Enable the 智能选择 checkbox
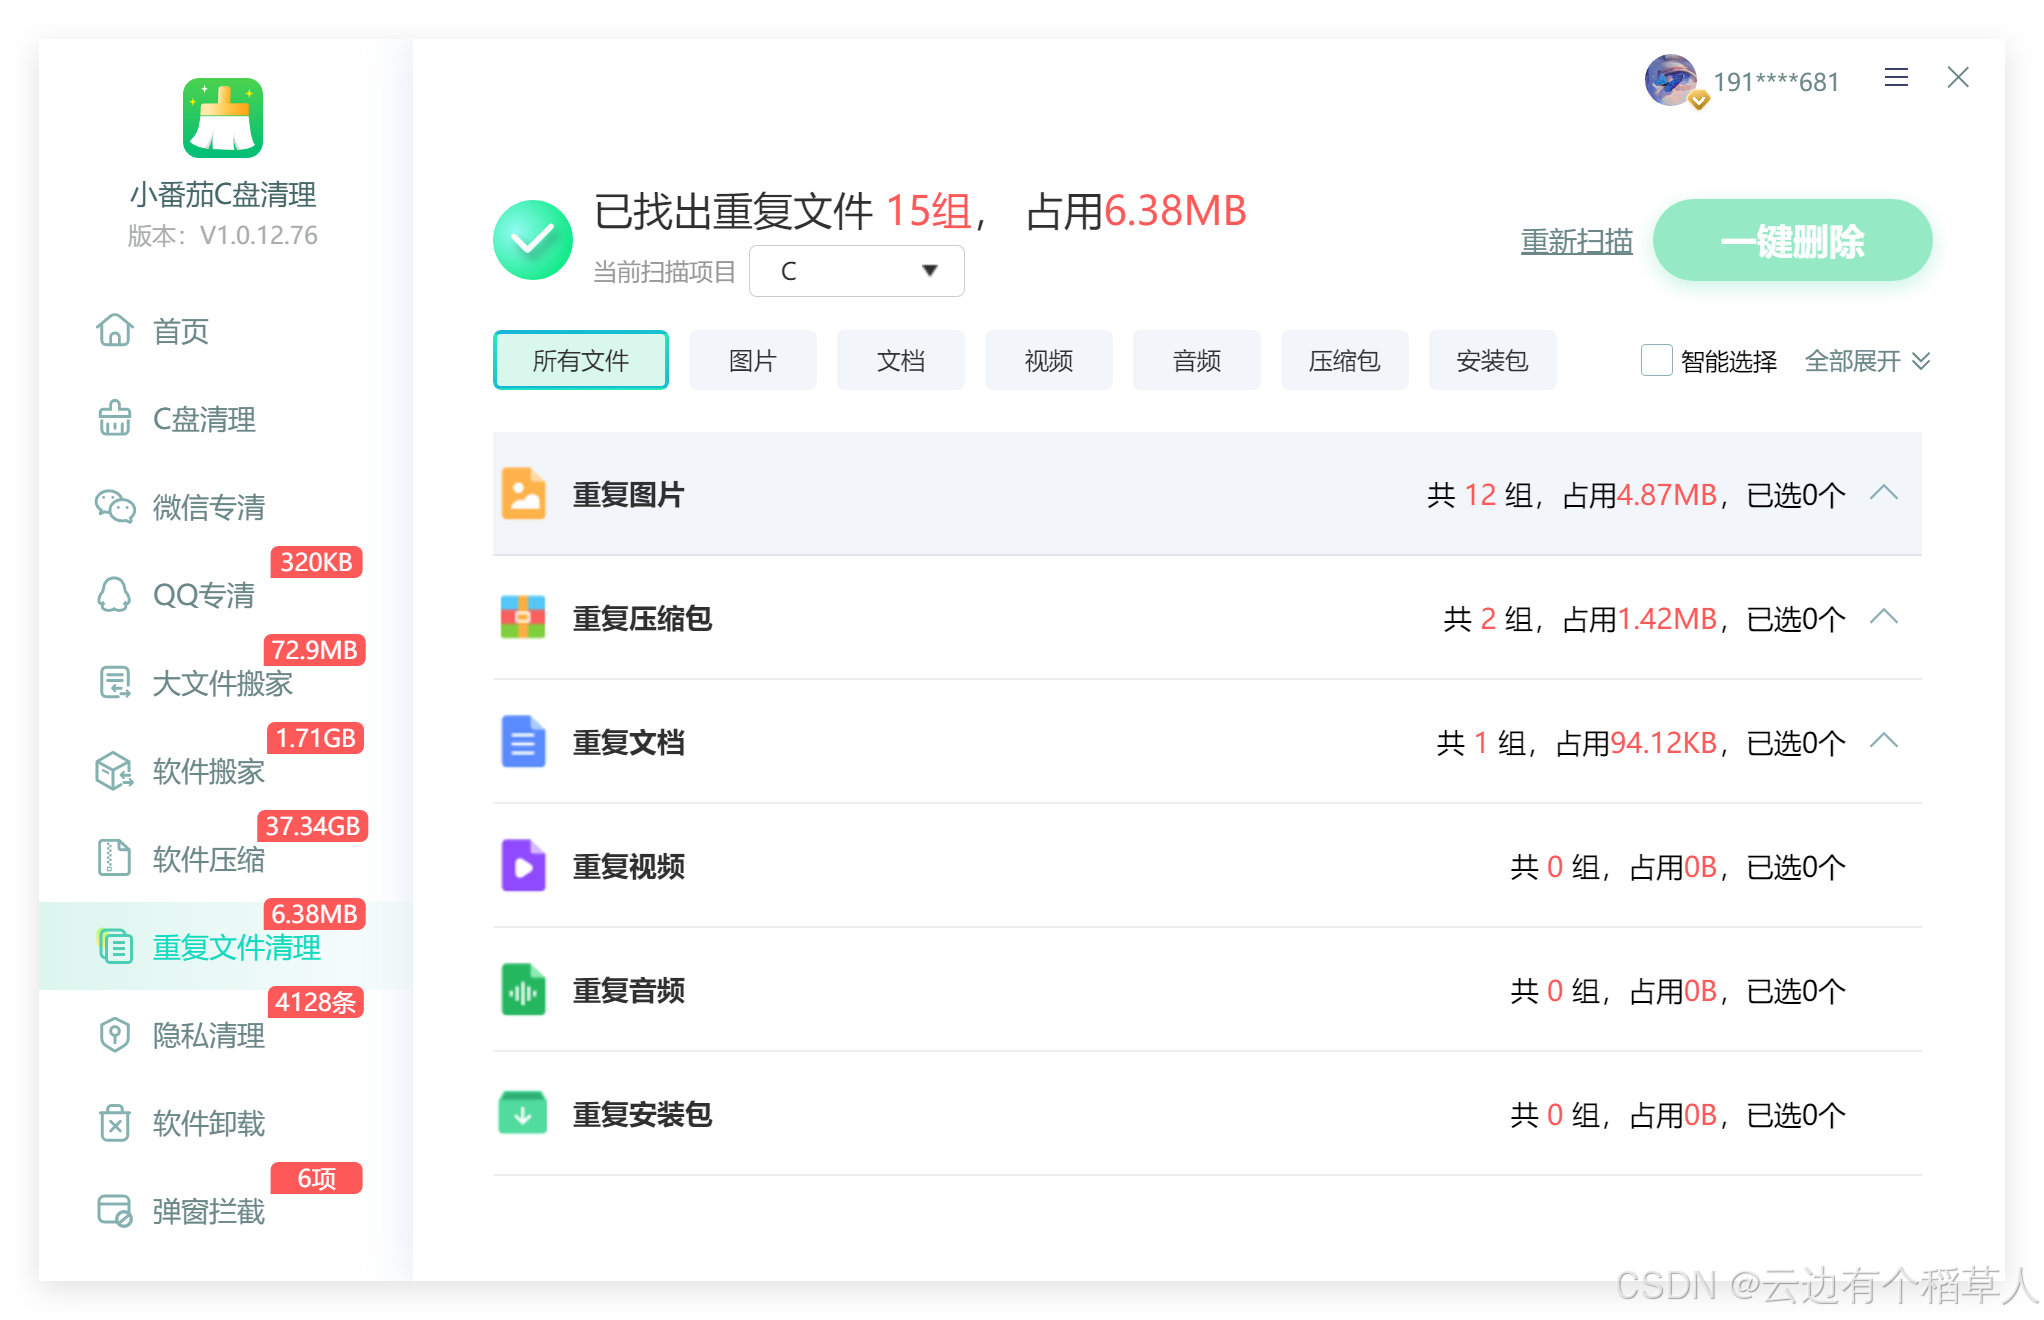This screenshot has height=1320, width=2044. [1656, 360]
